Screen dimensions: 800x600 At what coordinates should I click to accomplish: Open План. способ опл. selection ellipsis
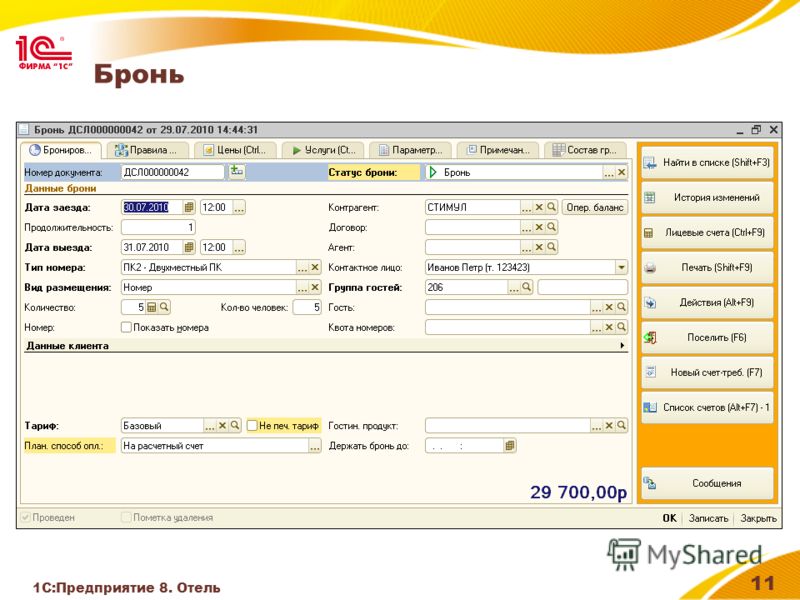tap(315, 446)
